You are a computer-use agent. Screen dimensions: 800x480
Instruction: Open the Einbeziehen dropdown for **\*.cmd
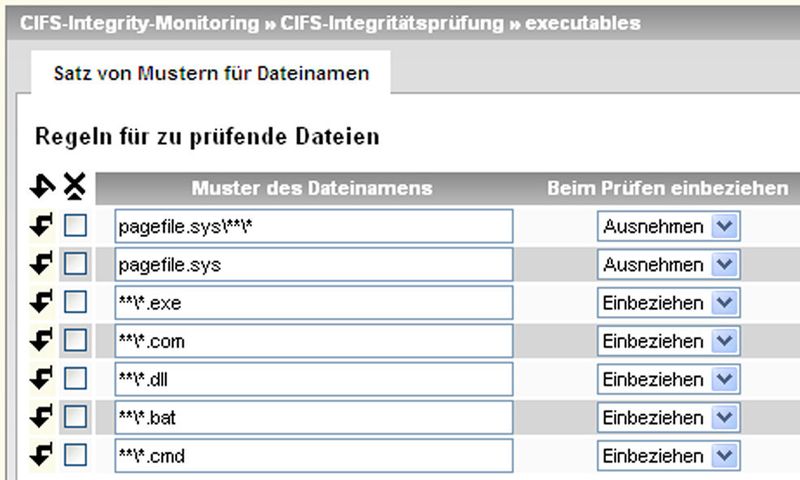[x=668, y=456]
